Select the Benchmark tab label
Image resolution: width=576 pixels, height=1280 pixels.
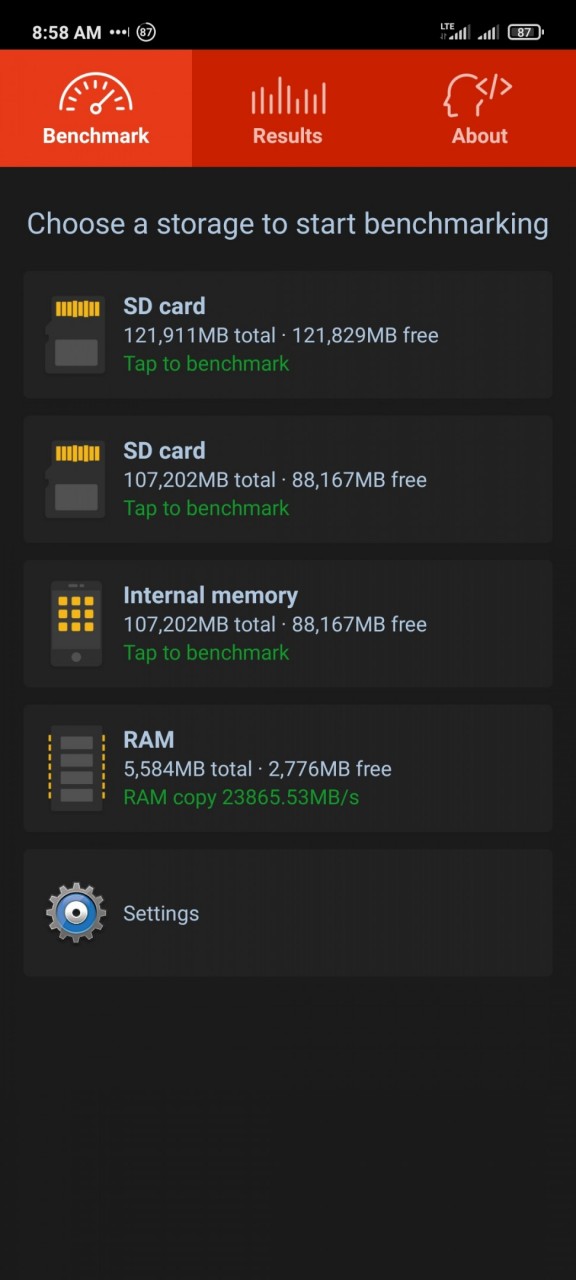pyautogui.click(x=96, y=136)
